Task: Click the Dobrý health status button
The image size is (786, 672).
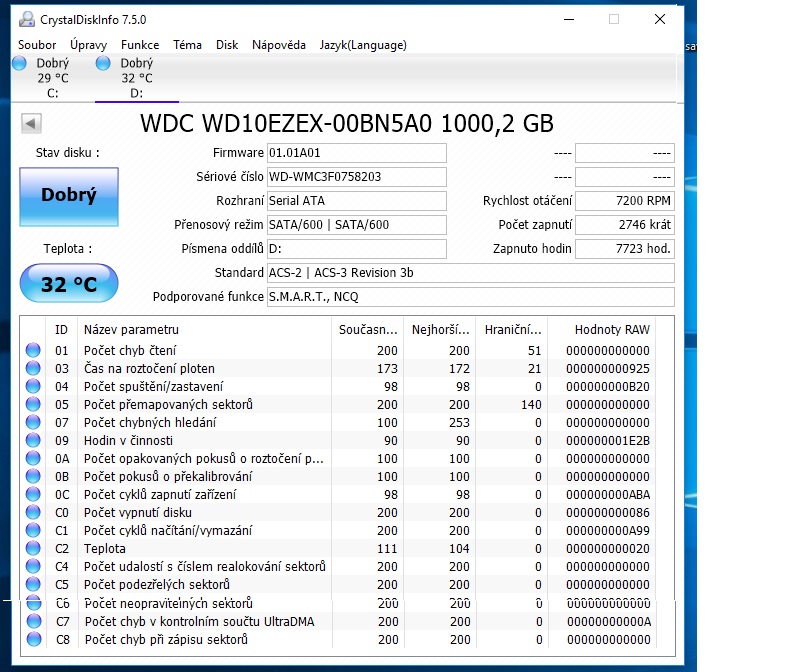Action: tap(69, 196)
